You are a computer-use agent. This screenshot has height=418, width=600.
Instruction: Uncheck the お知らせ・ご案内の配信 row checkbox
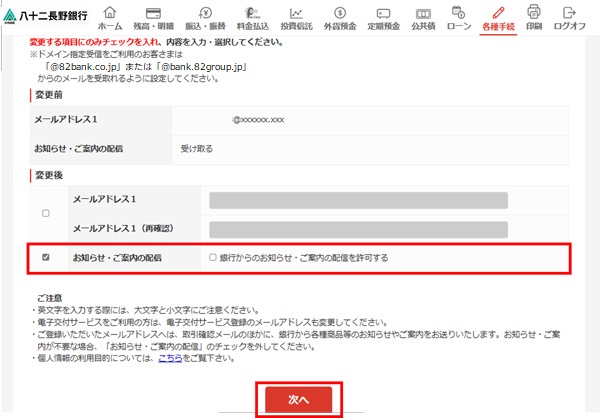[x=45, y=257]
